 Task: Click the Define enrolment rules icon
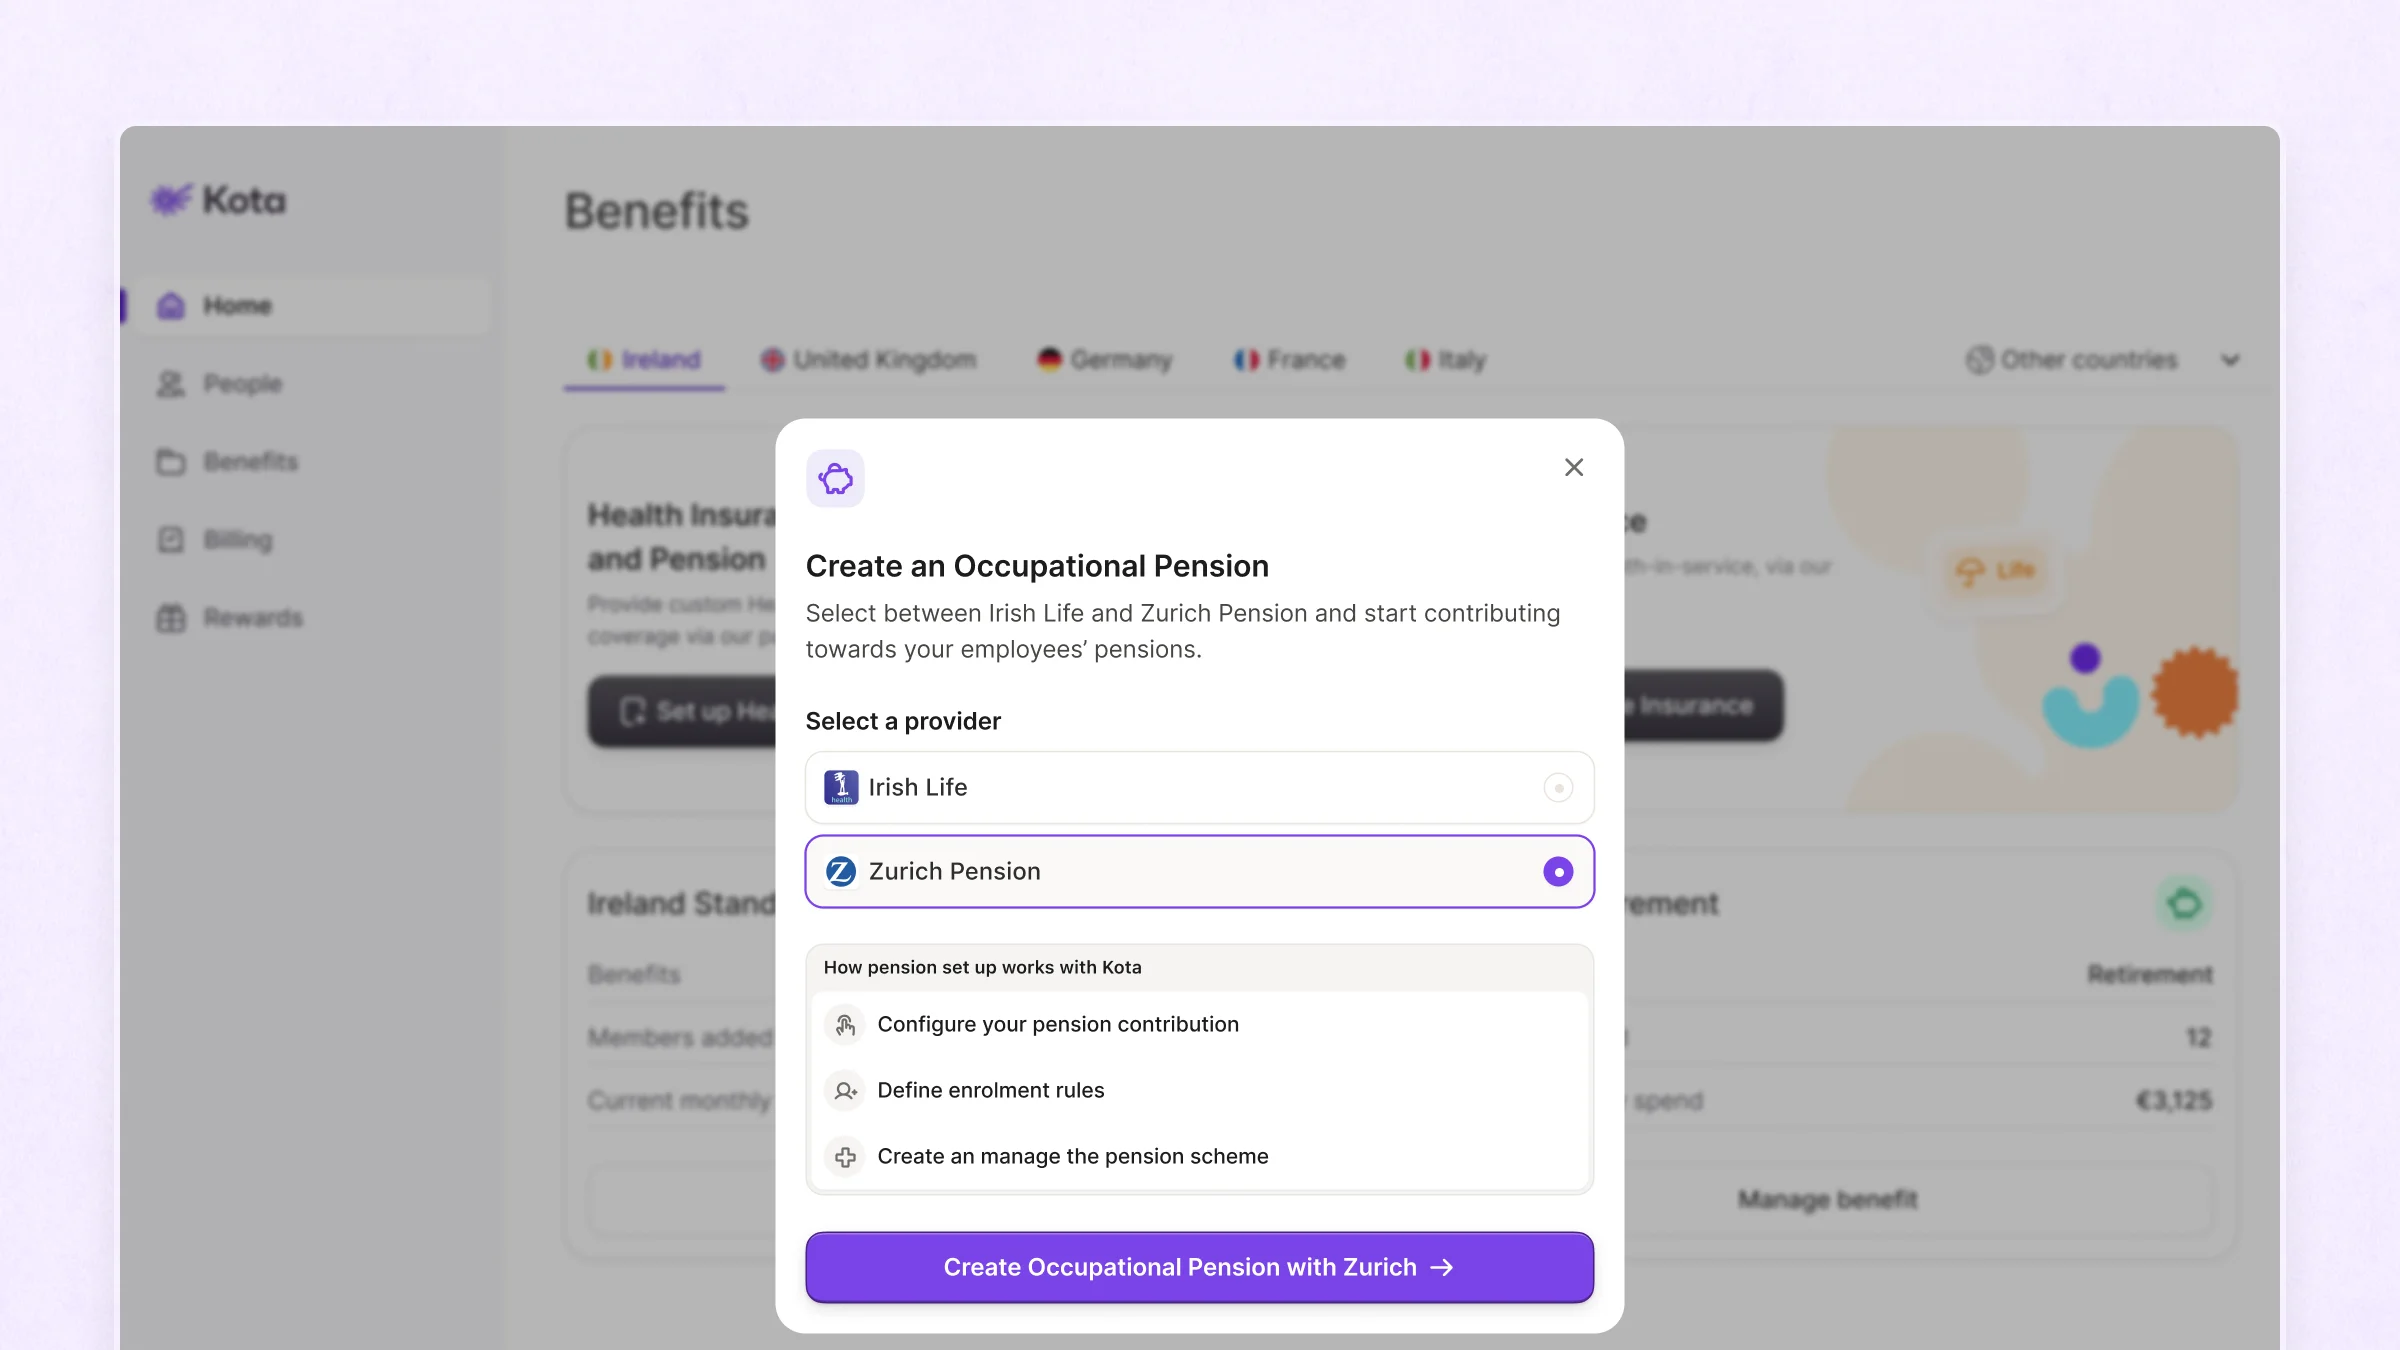[845, 1091]
